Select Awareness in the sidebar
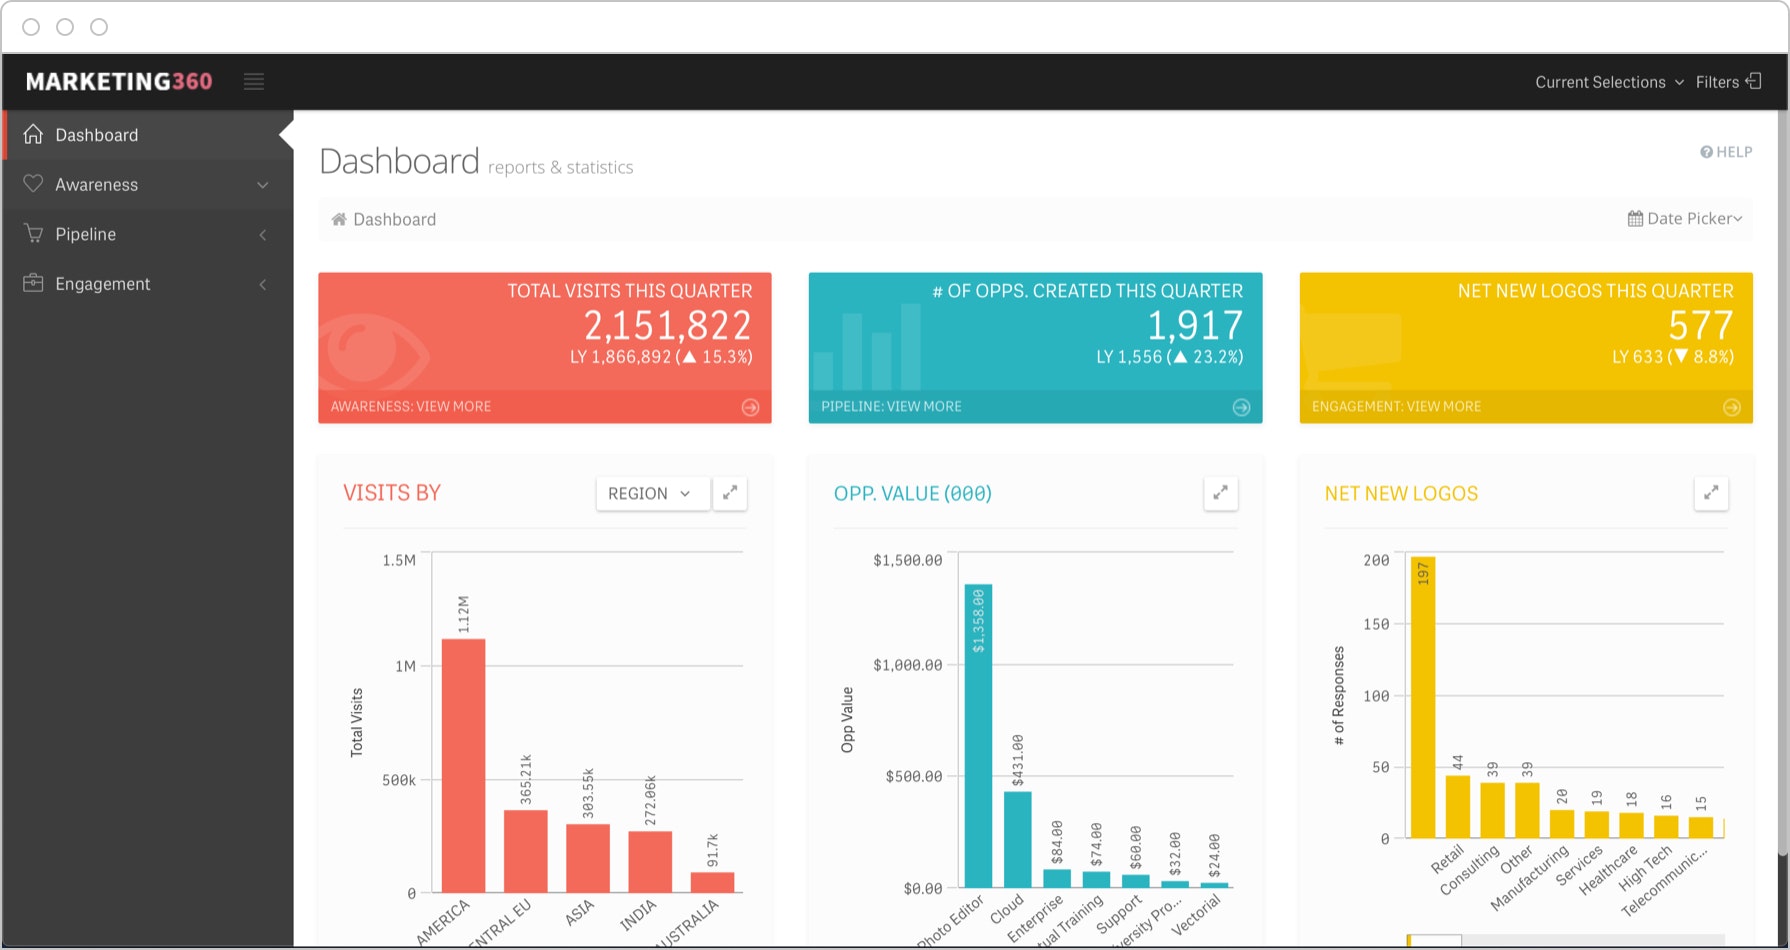 pyautogui.click(x=148, y=185)
